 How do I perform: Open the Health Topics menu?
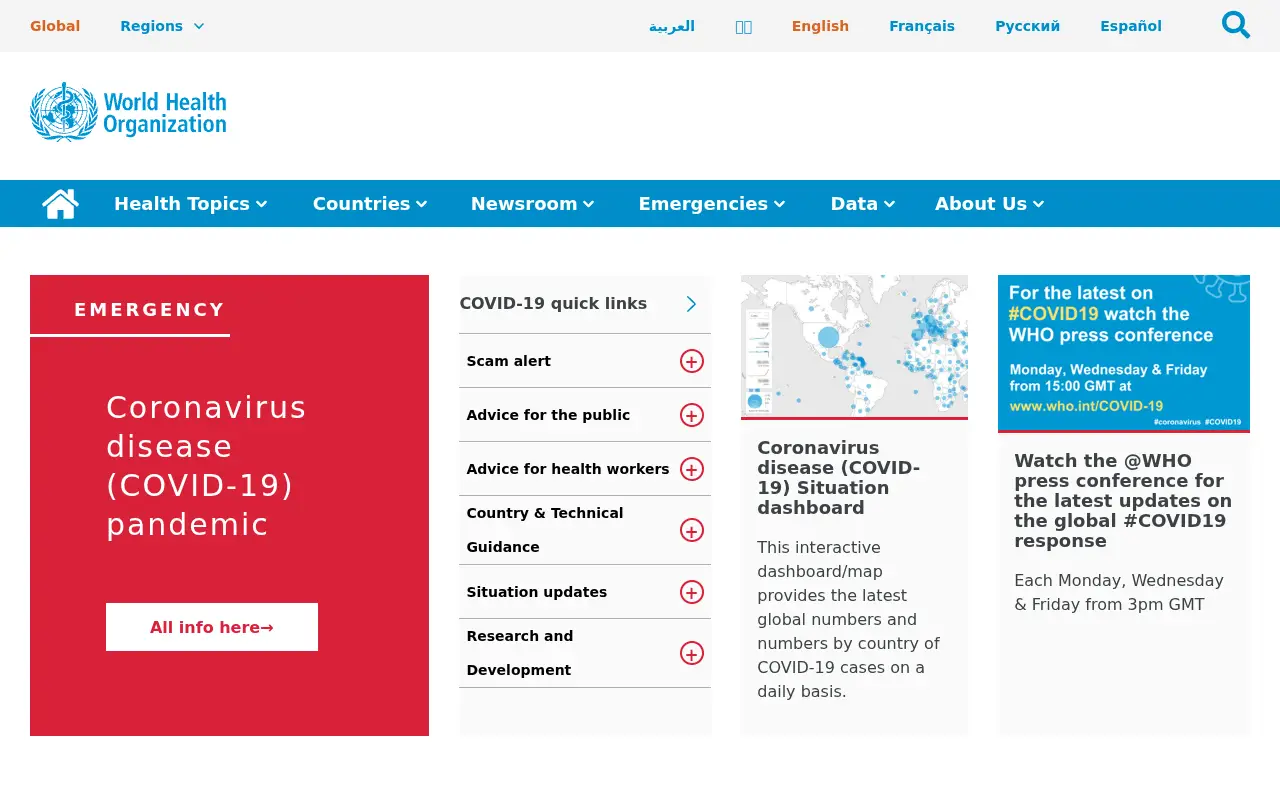pyautogui.click(x=190, y=204)
